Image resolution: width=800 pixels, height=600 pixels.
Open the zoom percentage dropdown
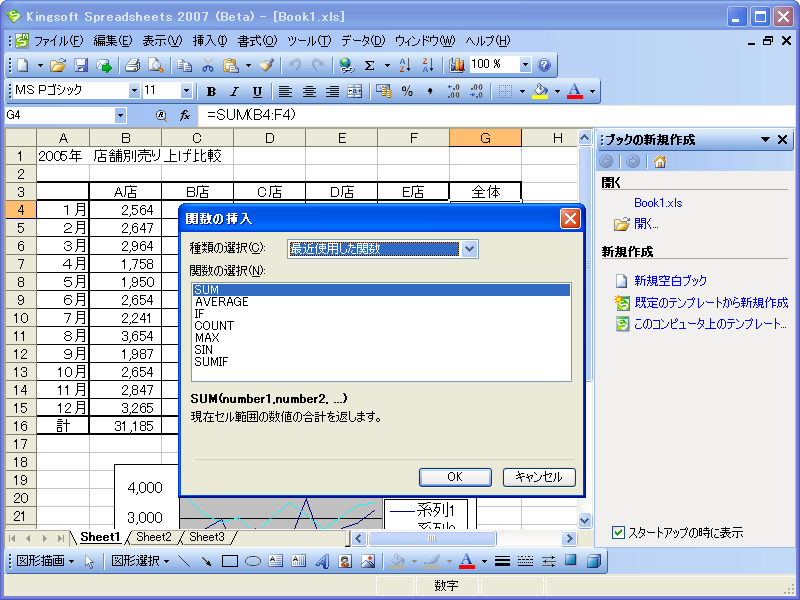tap(526, 65)
